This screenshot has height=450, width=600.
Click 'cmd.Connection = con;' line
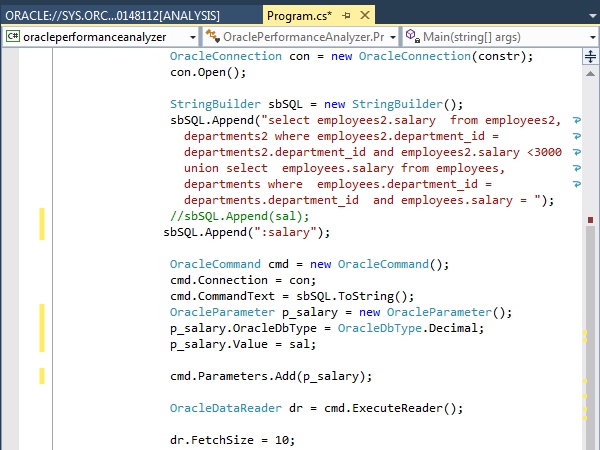(x=243, y=280)
